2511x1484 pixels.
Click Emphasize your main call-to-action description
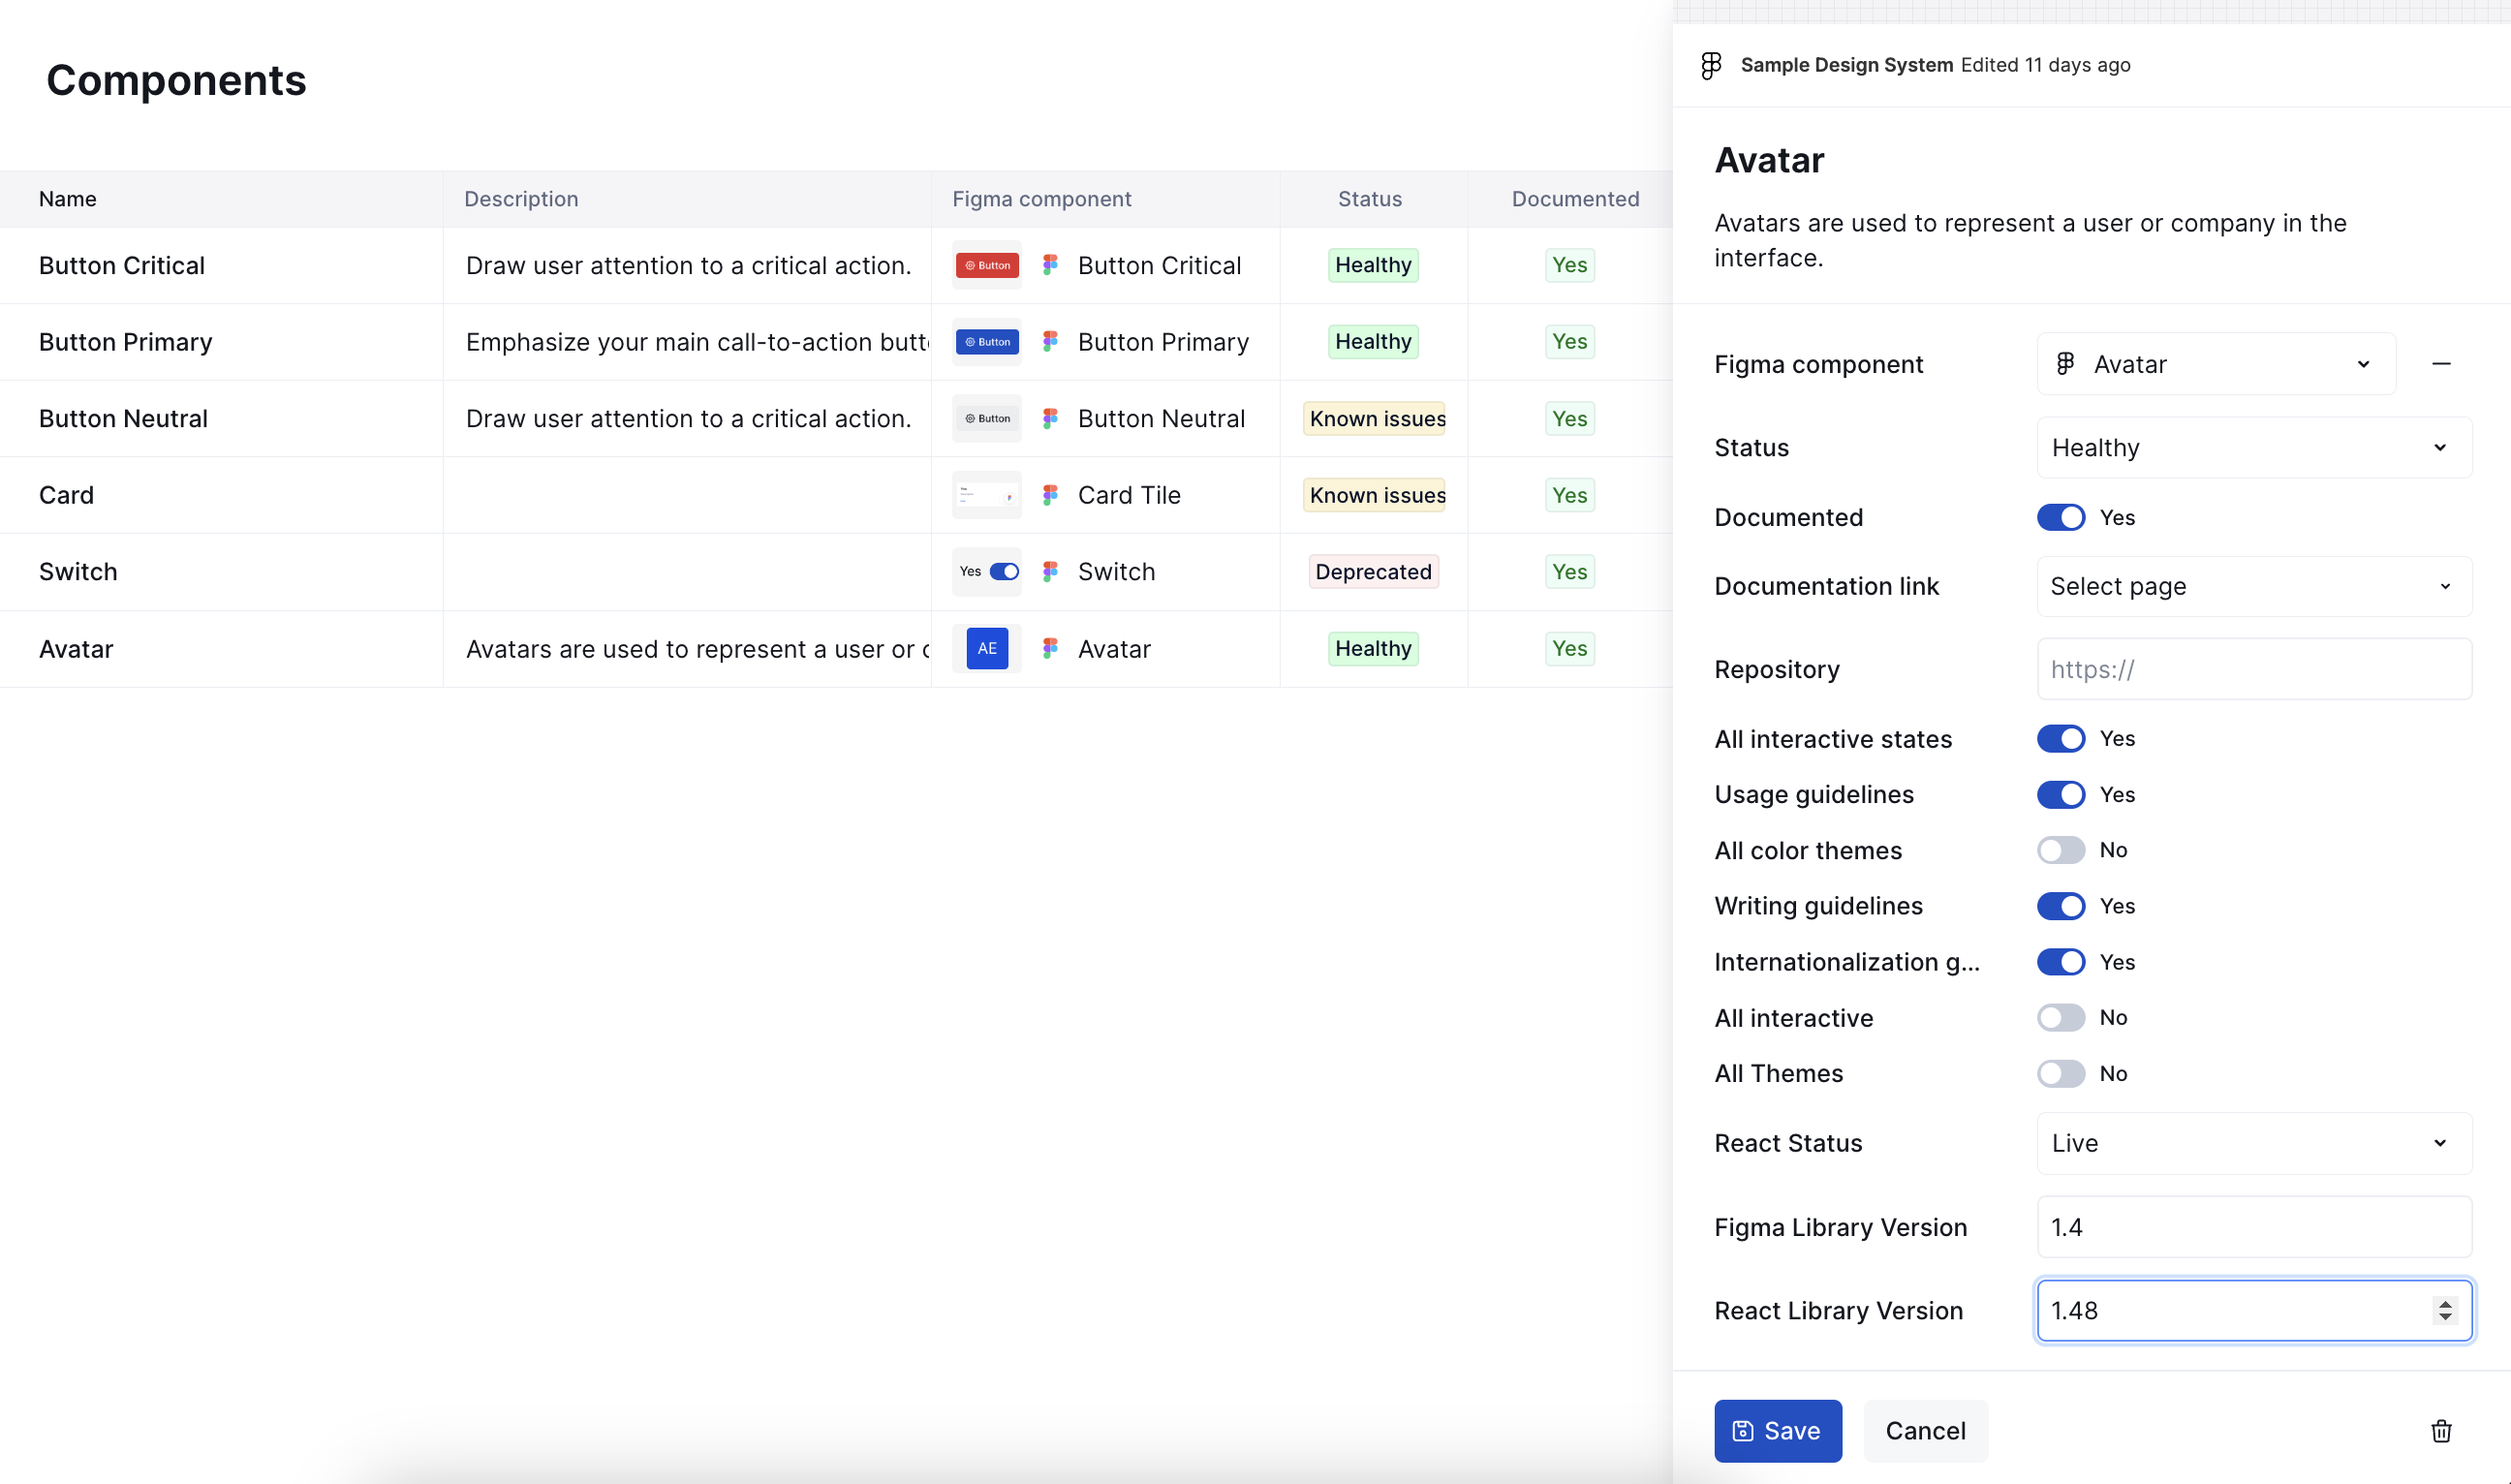click(697, 342)
